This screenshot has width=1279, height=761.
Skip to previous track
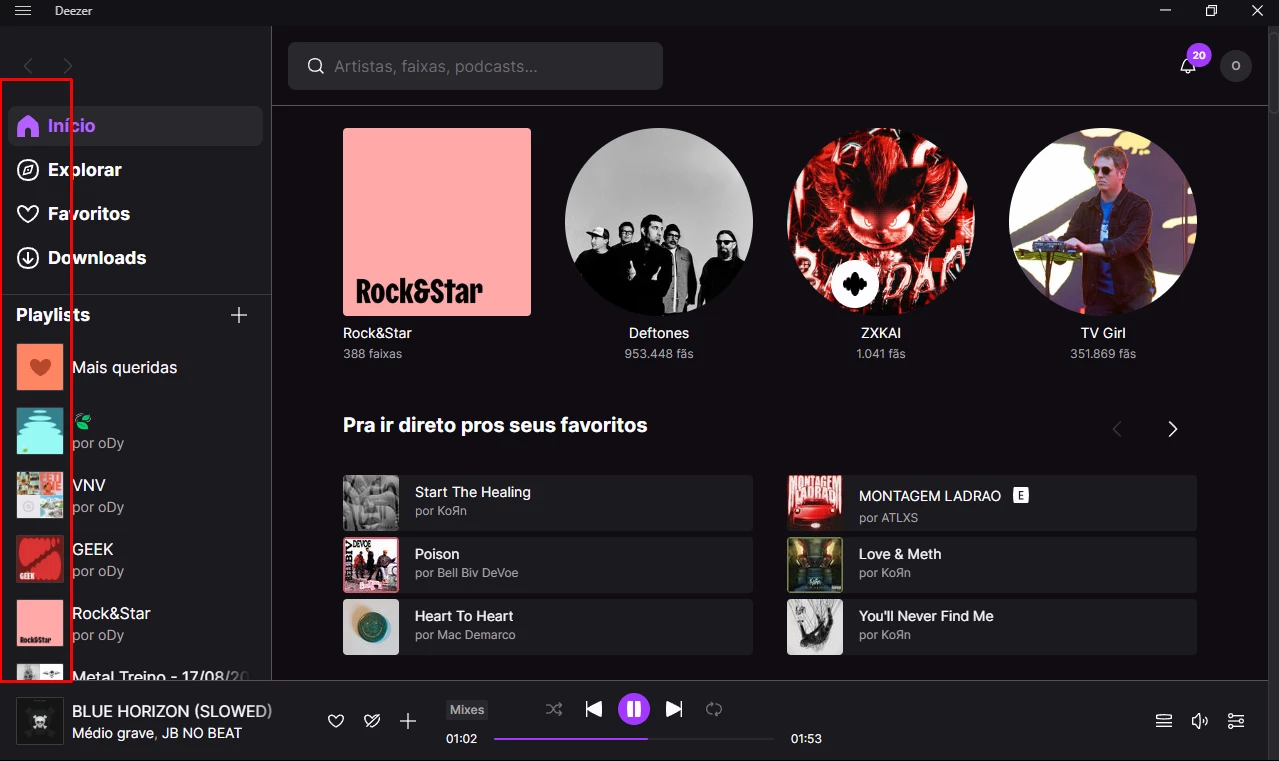594,709
